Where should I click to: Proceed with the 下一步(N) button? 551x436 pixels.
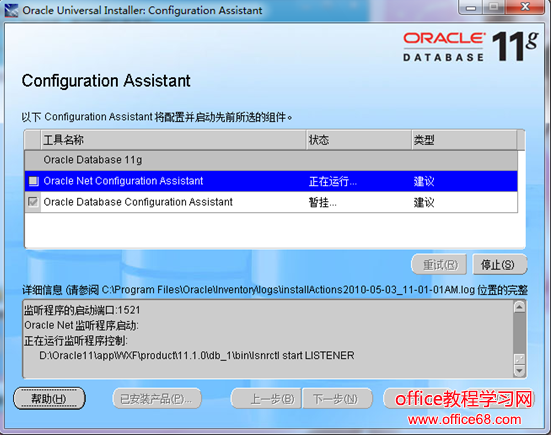pyautogui.click(x=337, y=398)
